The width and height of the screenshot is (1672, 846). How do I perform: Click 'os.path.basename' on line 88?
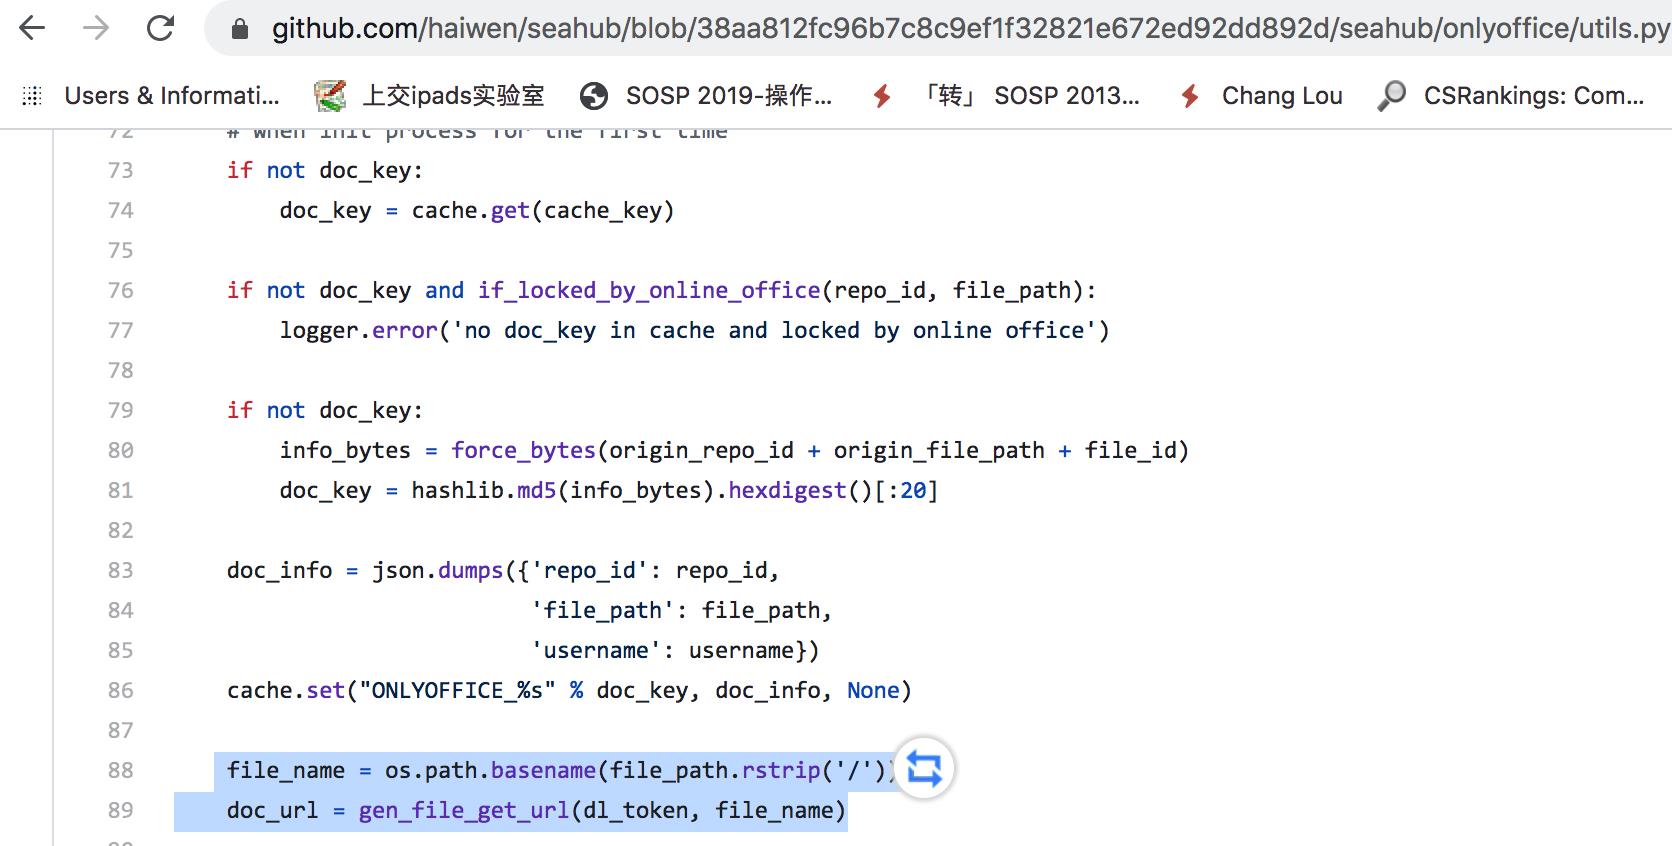[x=490, y=771]
